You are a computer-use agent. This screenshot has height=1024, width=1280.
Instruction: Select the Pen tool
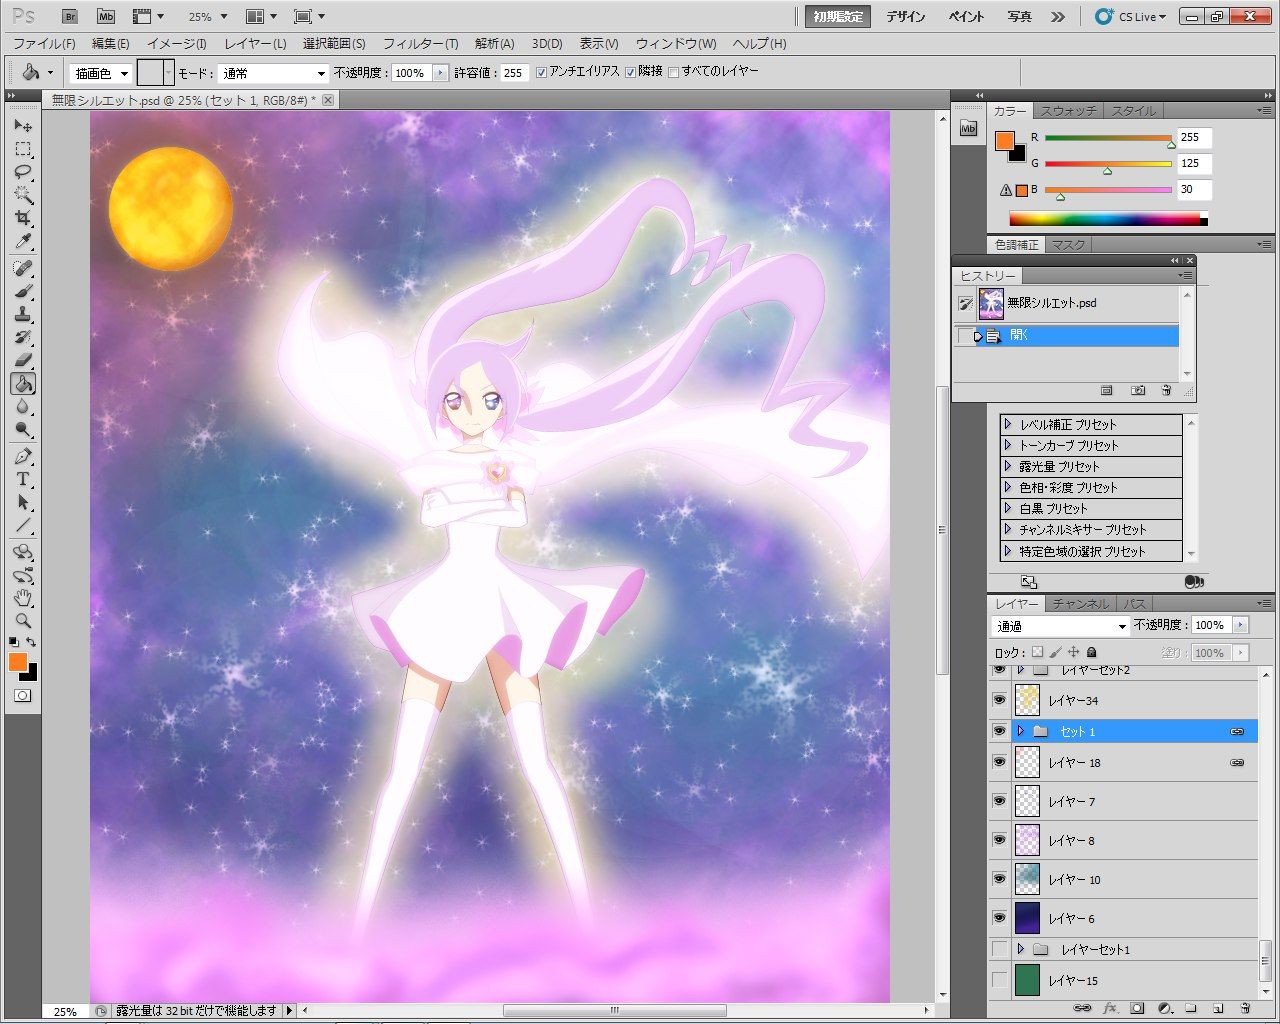click(x=23, y=456)
